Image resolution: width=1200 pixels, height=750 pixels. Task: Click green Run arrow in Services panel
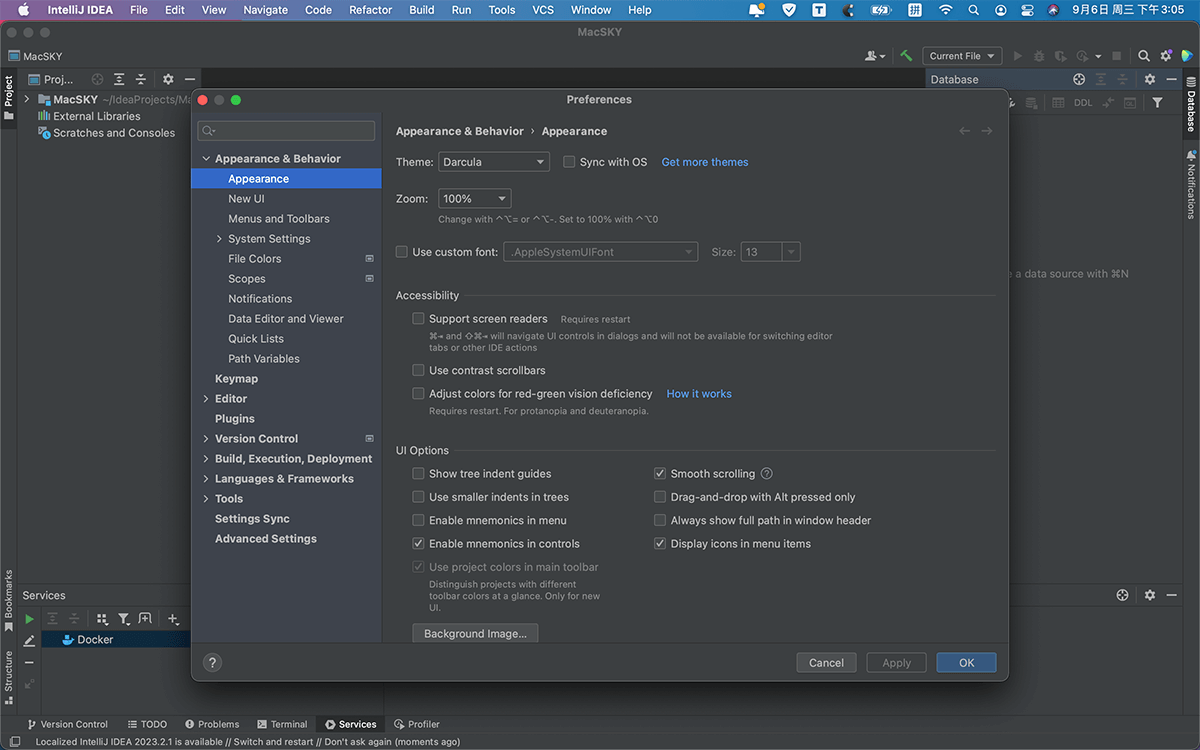tap(29, 619)
